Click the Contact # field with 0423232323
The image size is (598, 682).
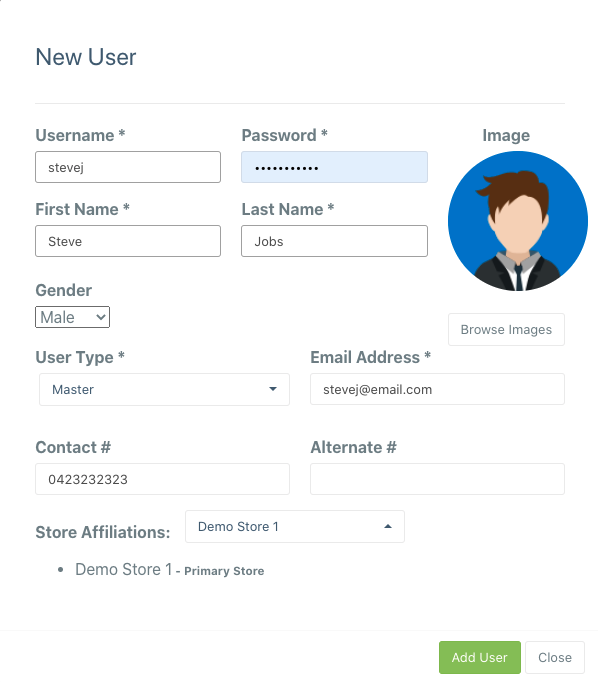(162, 479)
